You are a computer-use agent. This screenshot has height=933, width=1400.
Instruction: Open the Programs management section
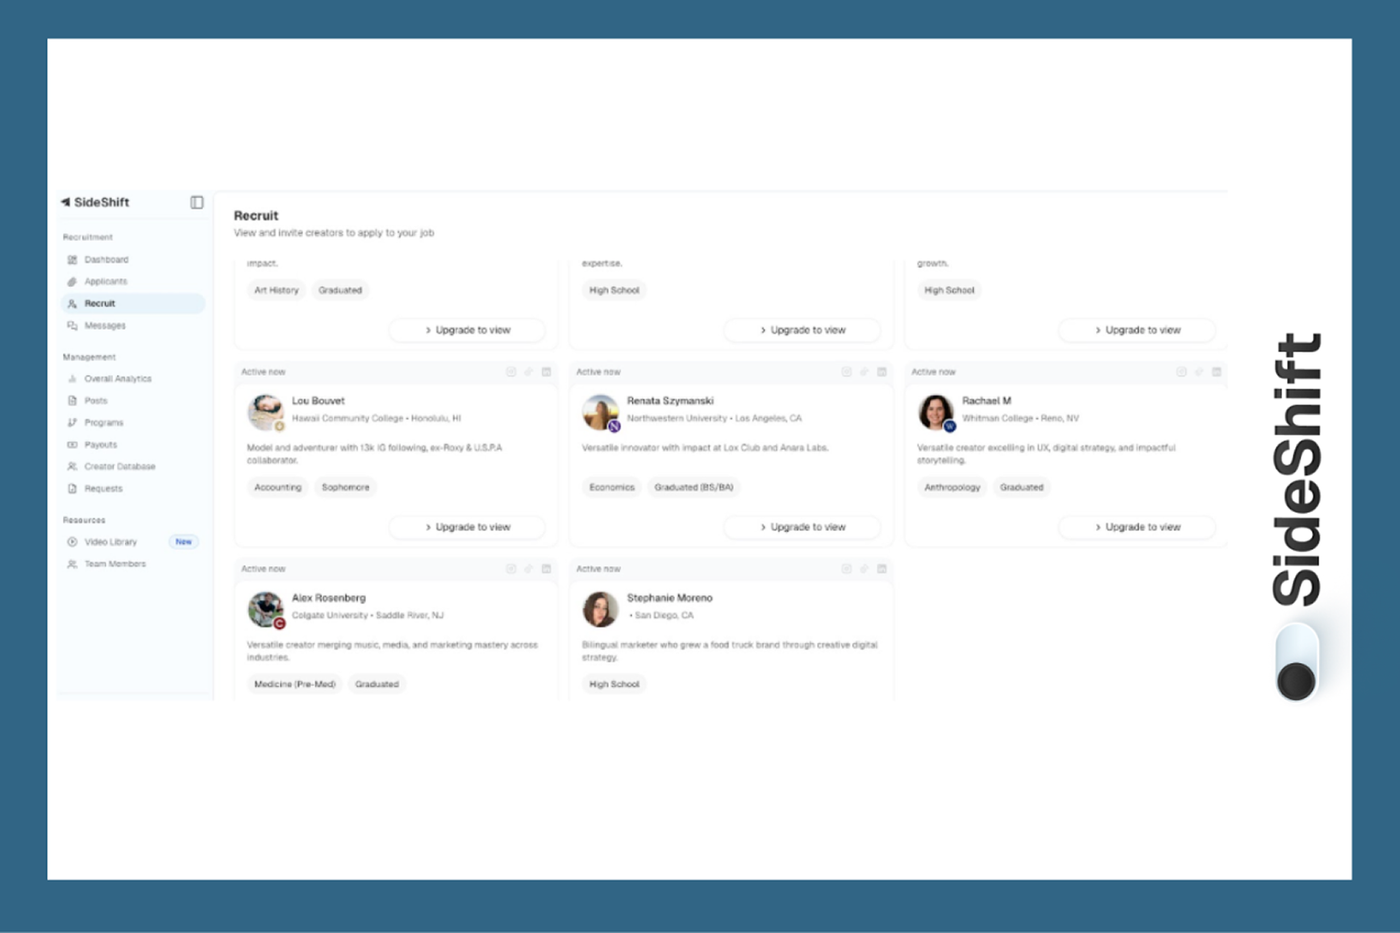click(103, 422)
